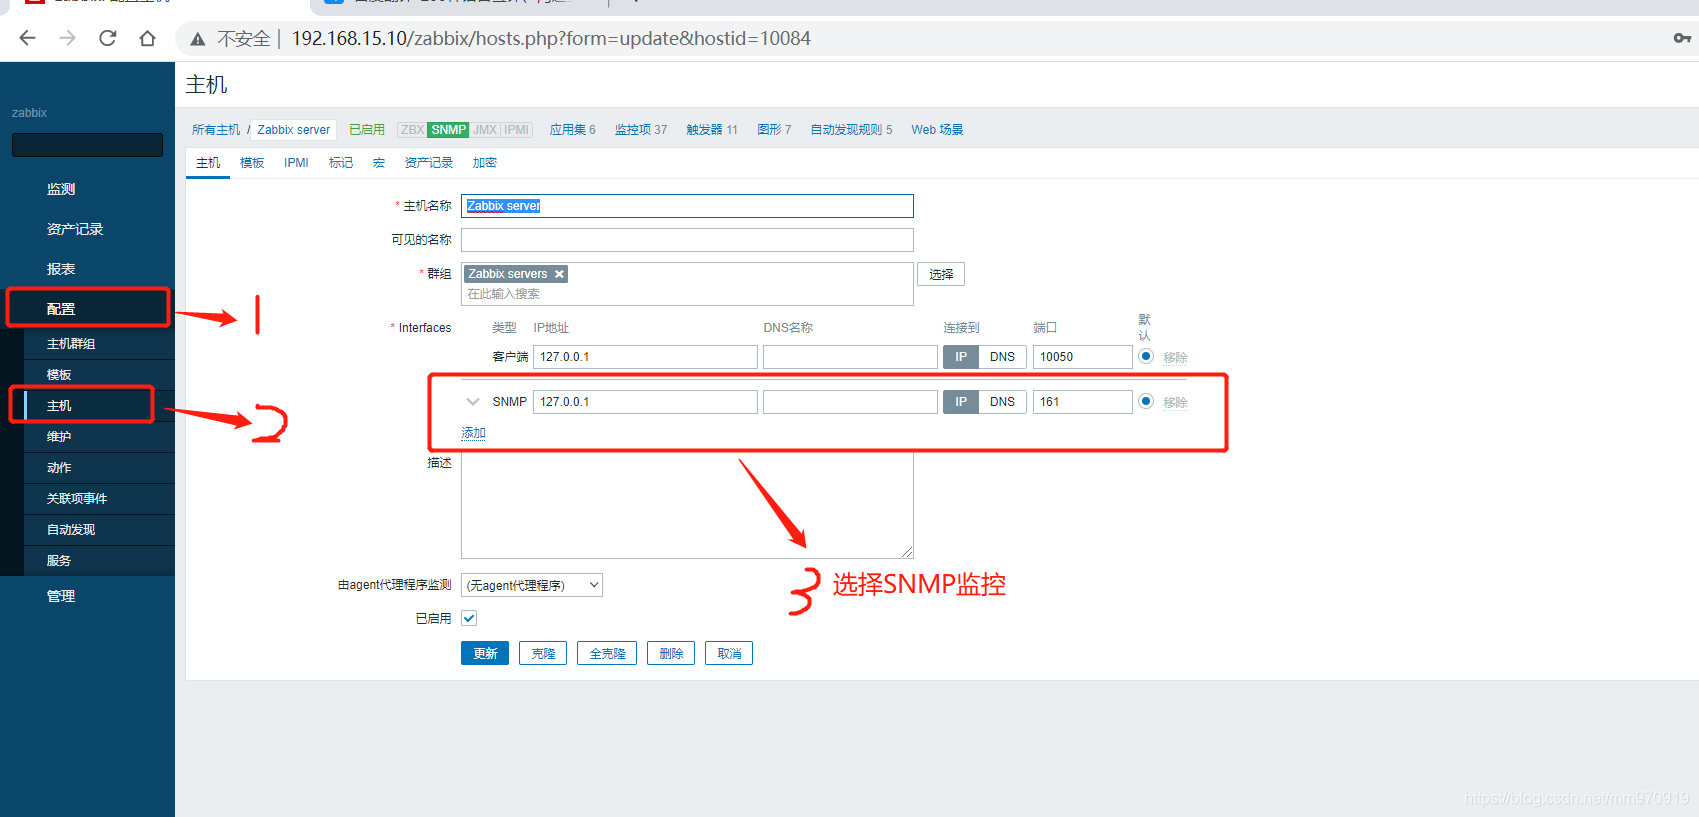
Task: Remove the agent interface via 移除
Action: tap(1175, 358)
